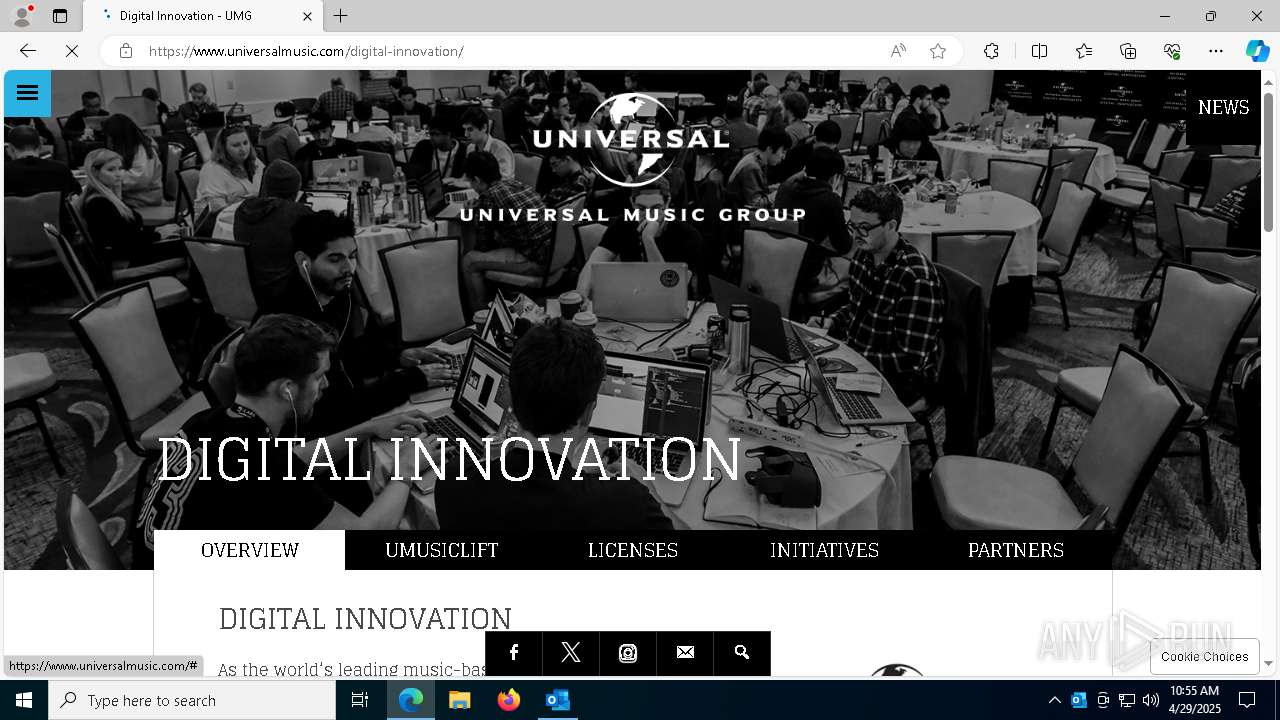Image resolution: width=1280 pixels, height=720 pixels.
Task: Go back with the browser back arrow
Action: (x=28, y=51)
